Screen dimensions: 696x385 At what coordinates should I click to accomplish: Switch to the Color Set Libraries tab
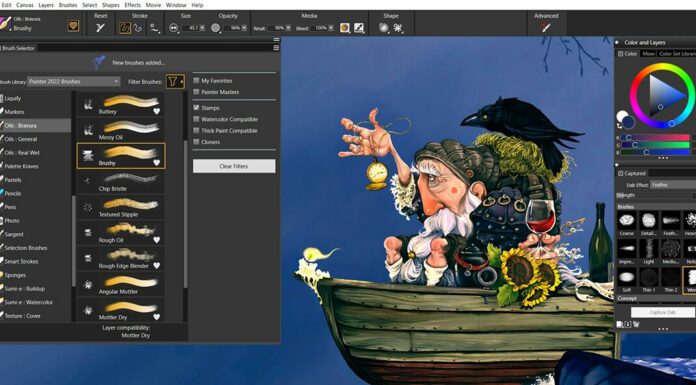[676, 54]
